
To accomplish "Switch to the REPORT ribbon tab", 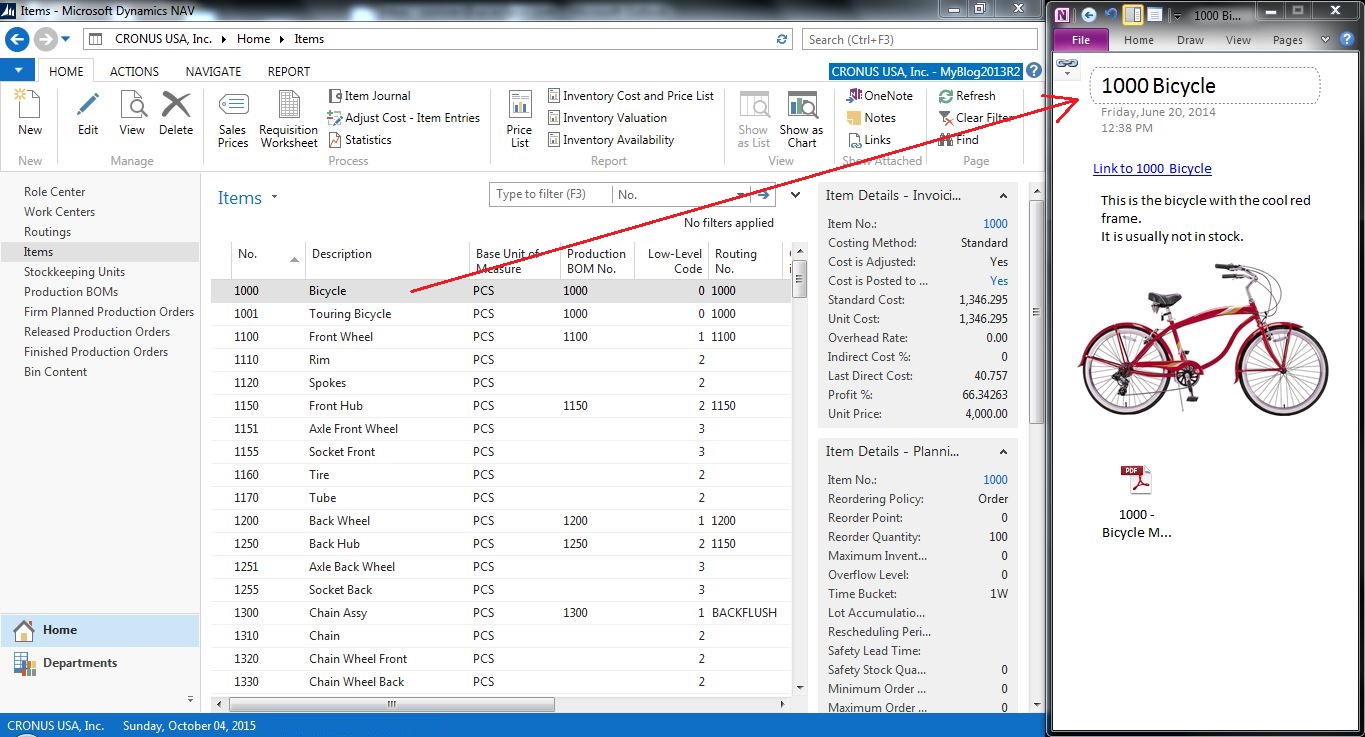I will click(x=288, y=71).
